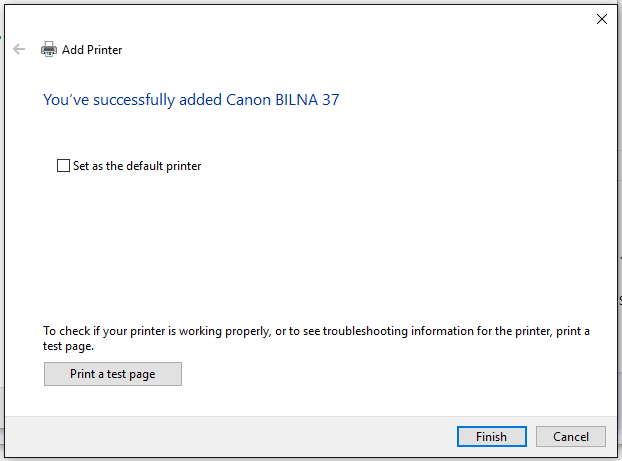Go back using the back arrow
Viewport: 622px width, 461px height.
19,49
